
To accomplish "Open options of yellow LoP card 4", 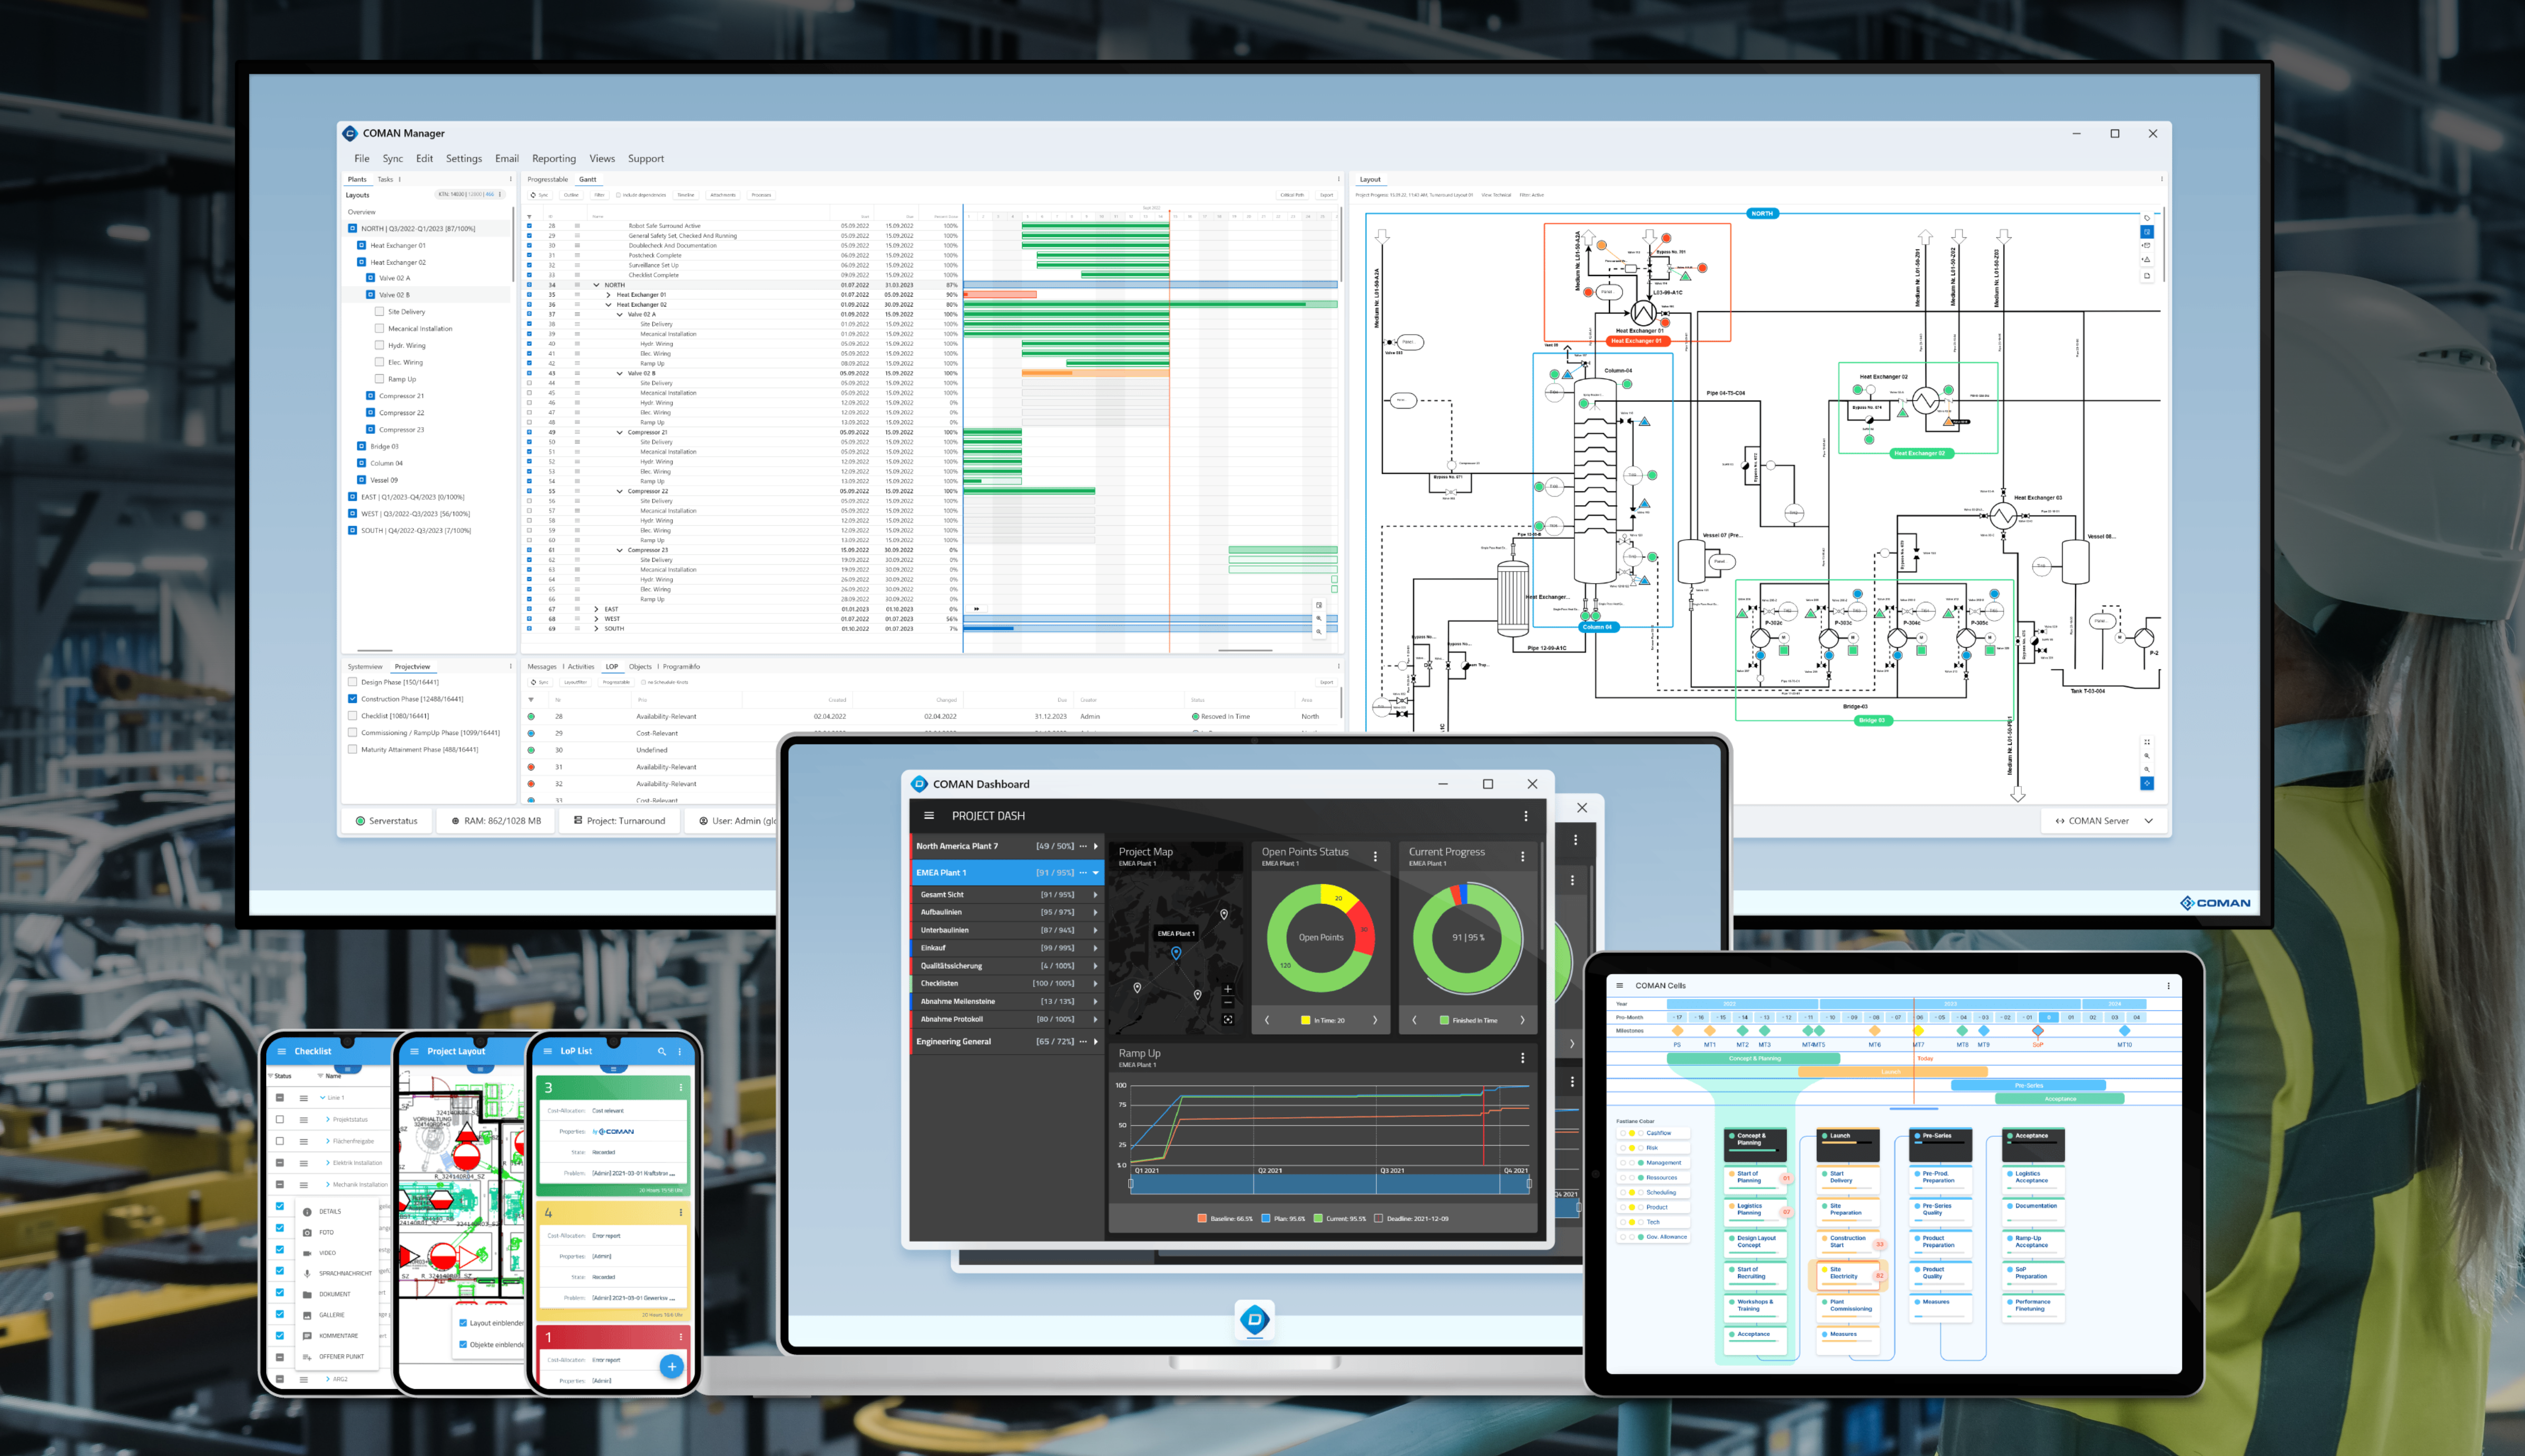I will pos(681,1212).
